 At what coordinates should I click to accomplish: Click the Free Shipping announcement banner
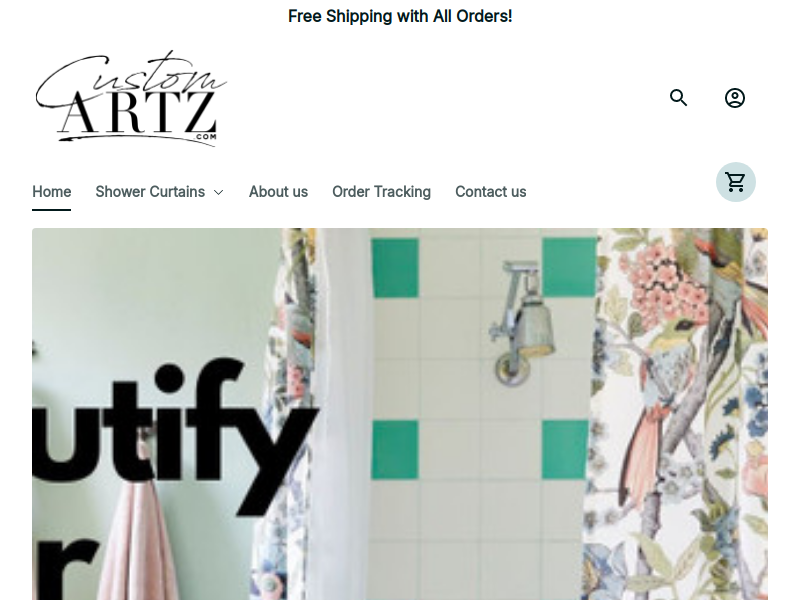click(x=400, y=16)
